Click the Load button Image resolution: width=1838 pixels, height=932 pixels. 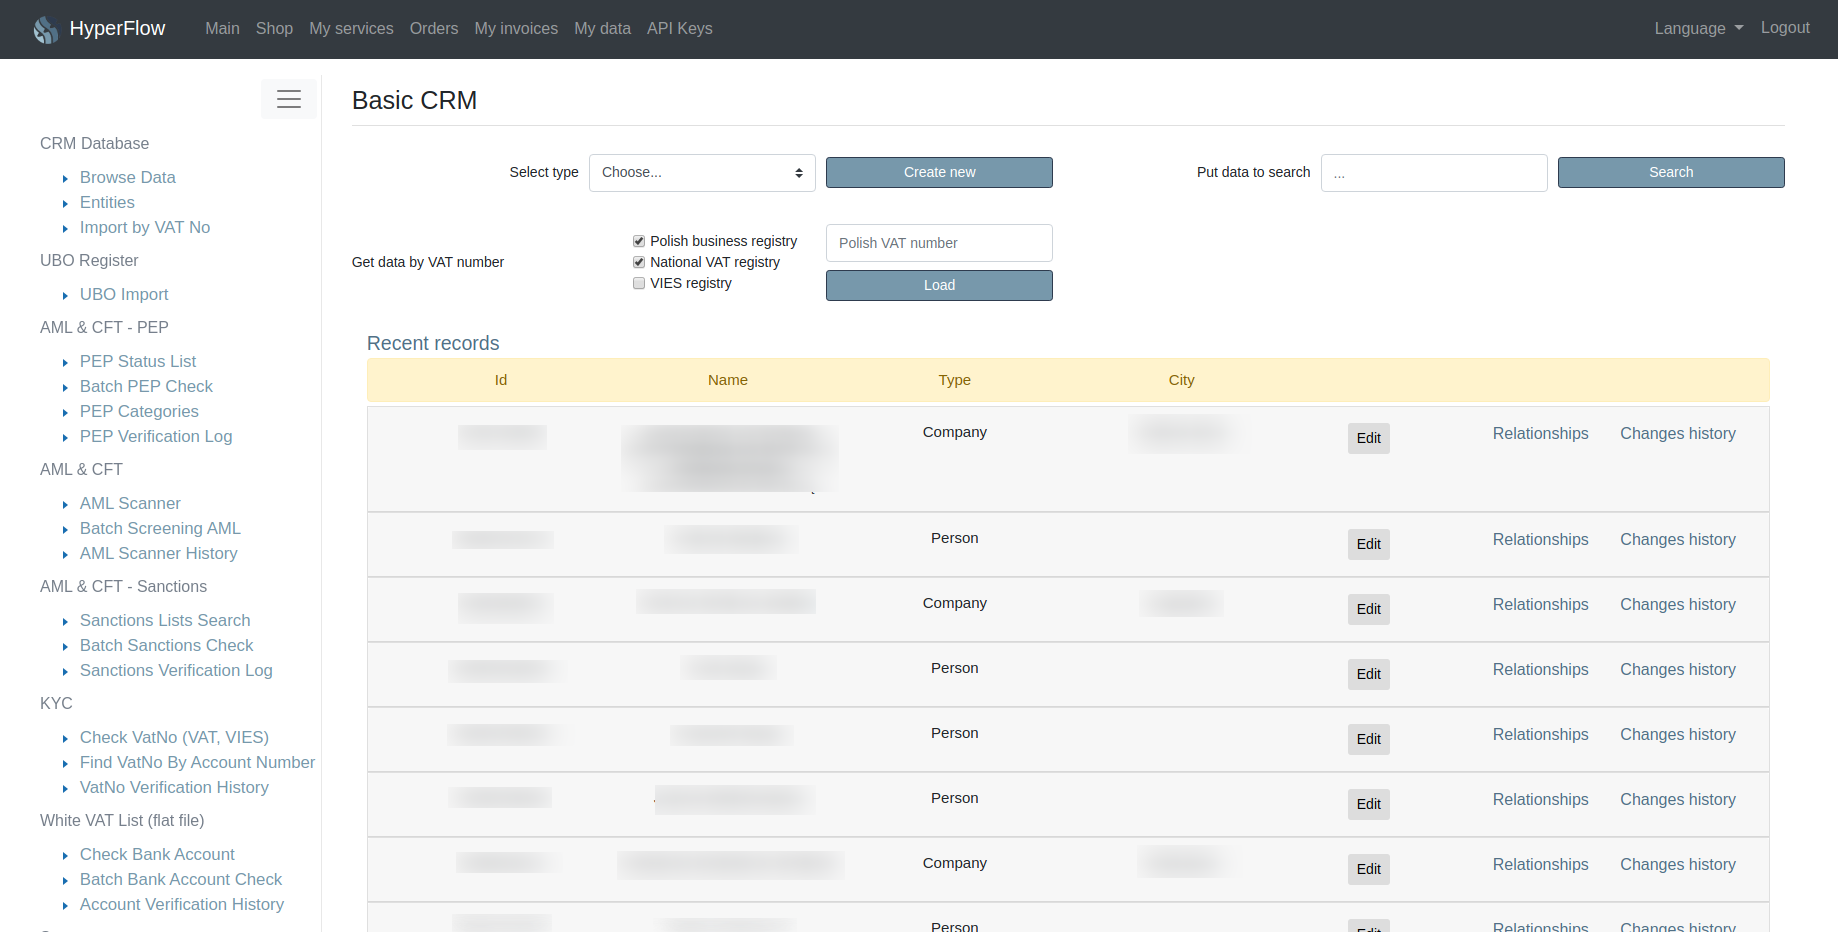pyautogui.click(x=939, y=285)
